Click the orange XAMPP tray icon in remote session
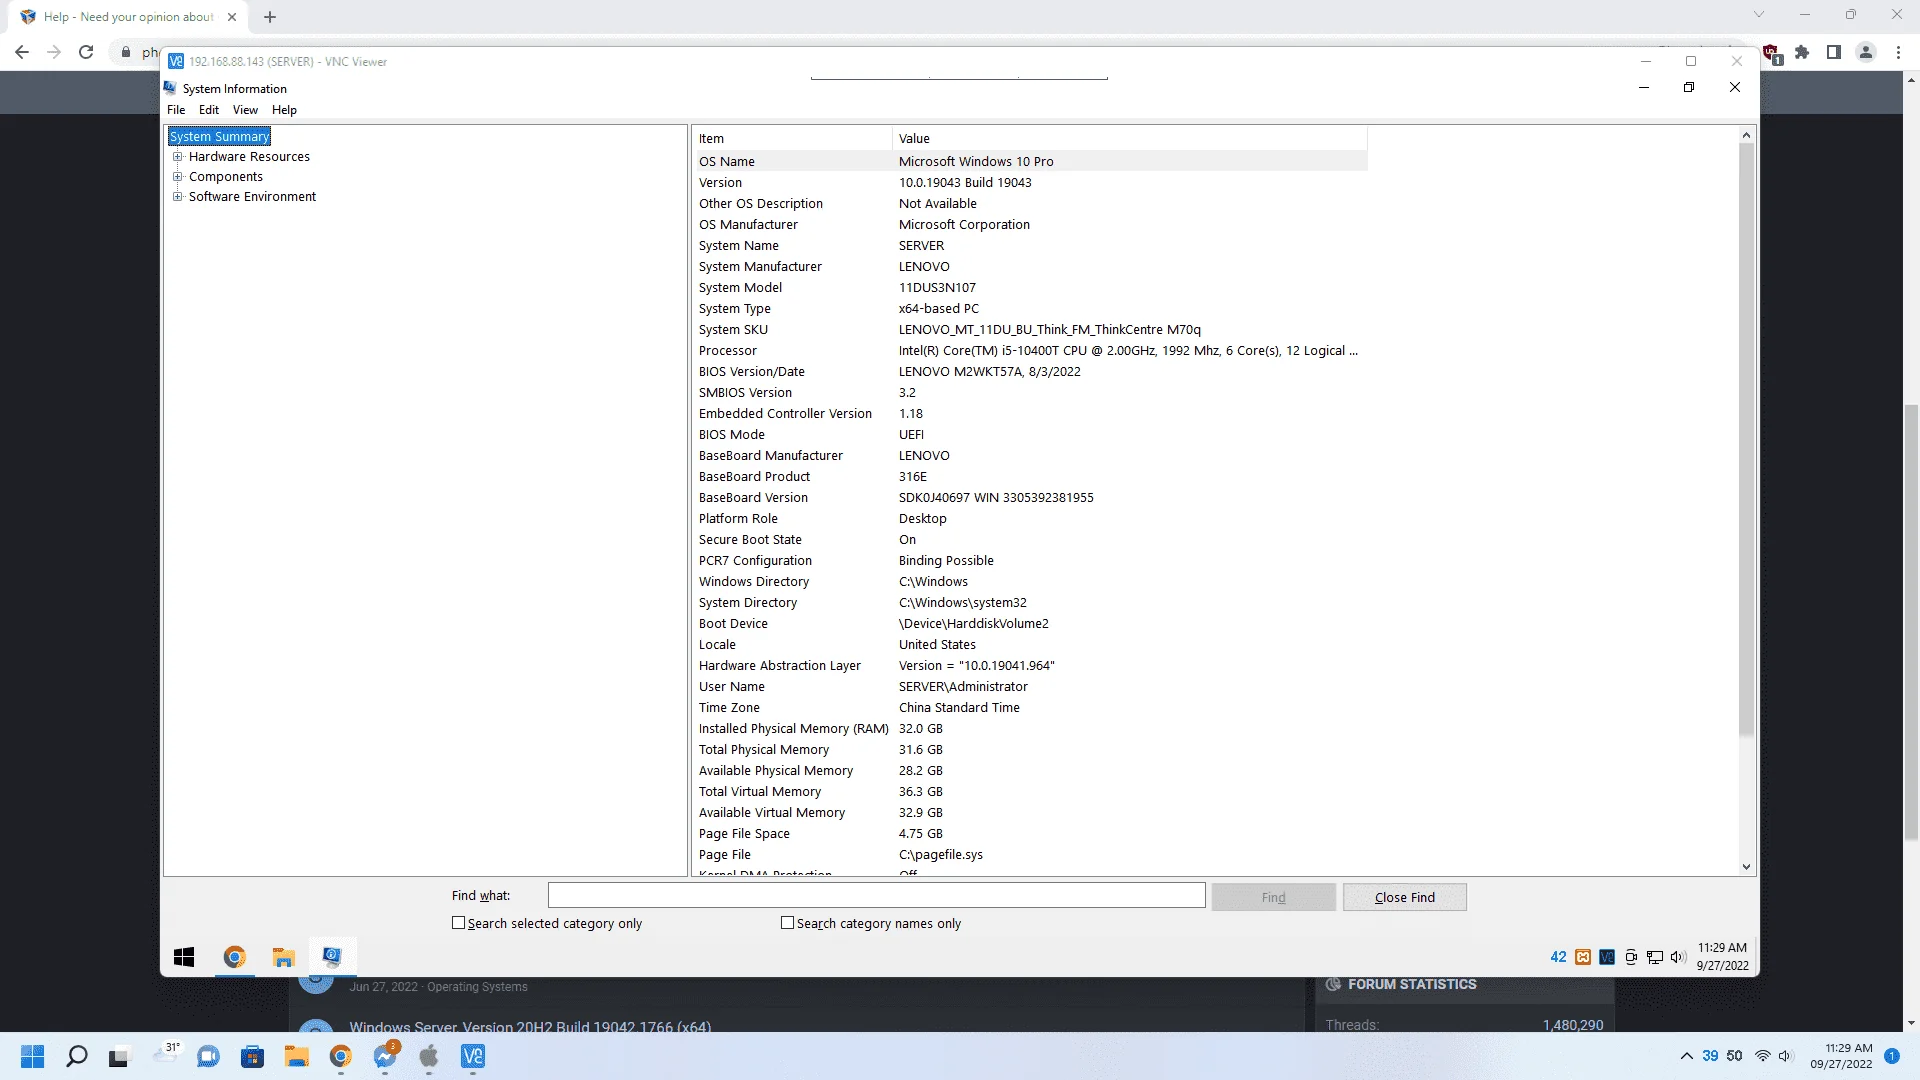Screen dimensions: 1920x1080 pyautogui.click(x=1583, y=957)
